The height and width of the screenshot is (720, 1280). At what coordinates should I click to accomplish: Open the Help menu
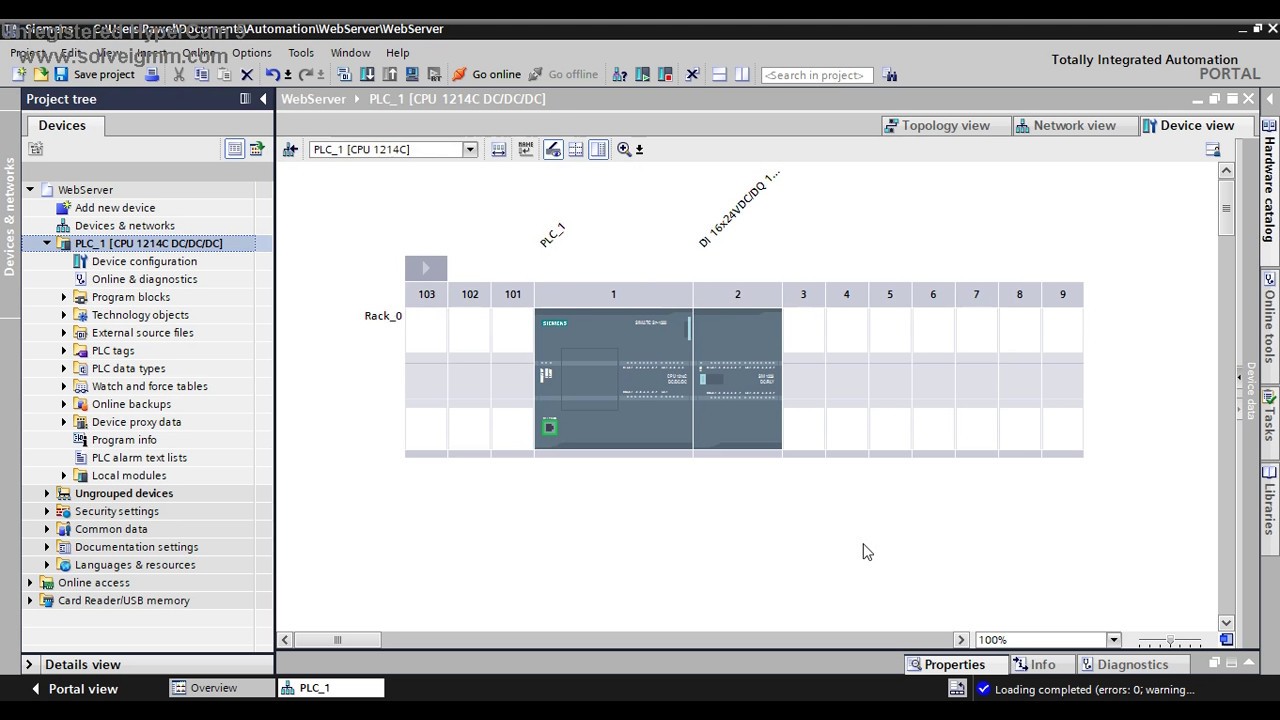[397, 53]
